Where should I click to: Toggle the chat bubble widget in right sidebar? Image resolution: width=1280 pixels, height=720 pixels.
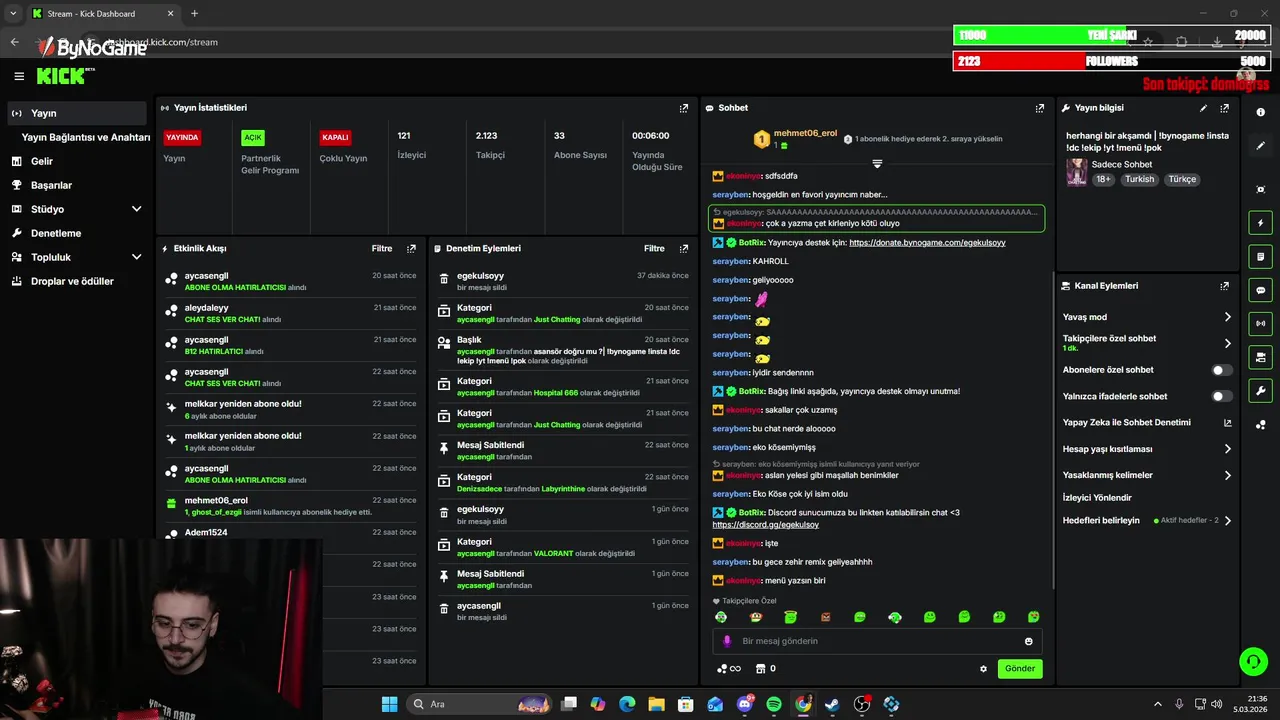1260,290
